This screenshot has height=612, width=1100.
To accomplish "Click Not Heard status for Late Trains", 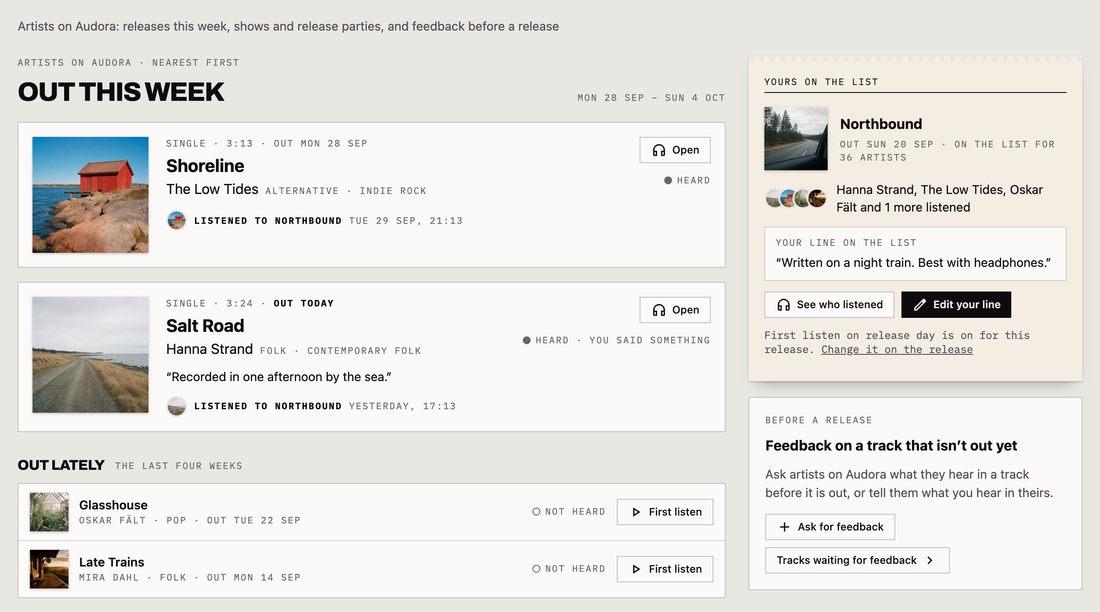I will [x=569, y=569].
